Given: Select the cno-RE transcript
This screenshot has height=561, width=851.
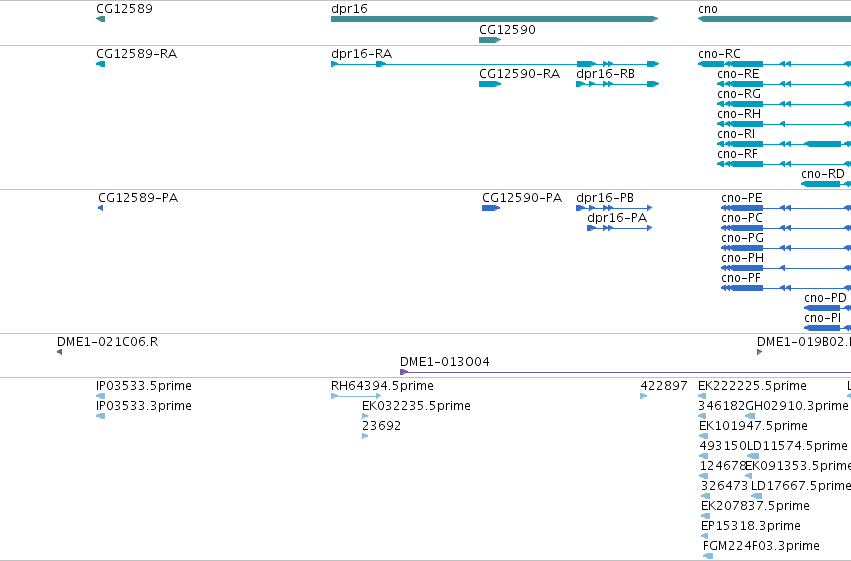Looking at the screenshot, I should tap(784, 84).
